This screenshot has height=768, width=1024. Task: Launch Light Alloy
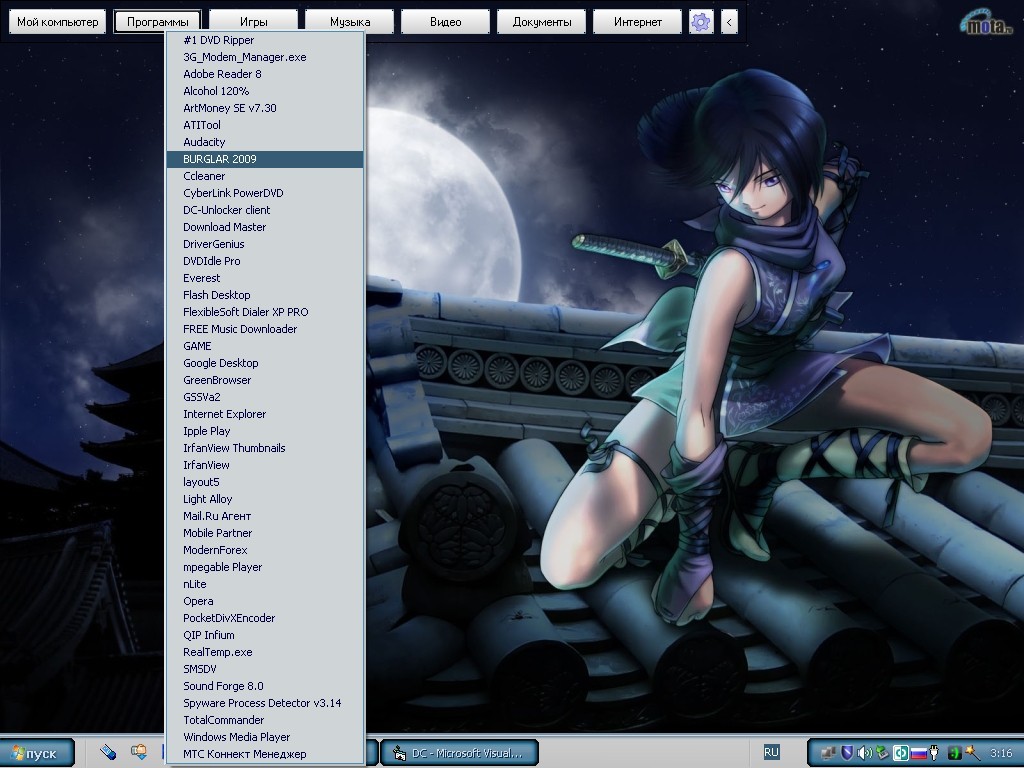[265, 499]
